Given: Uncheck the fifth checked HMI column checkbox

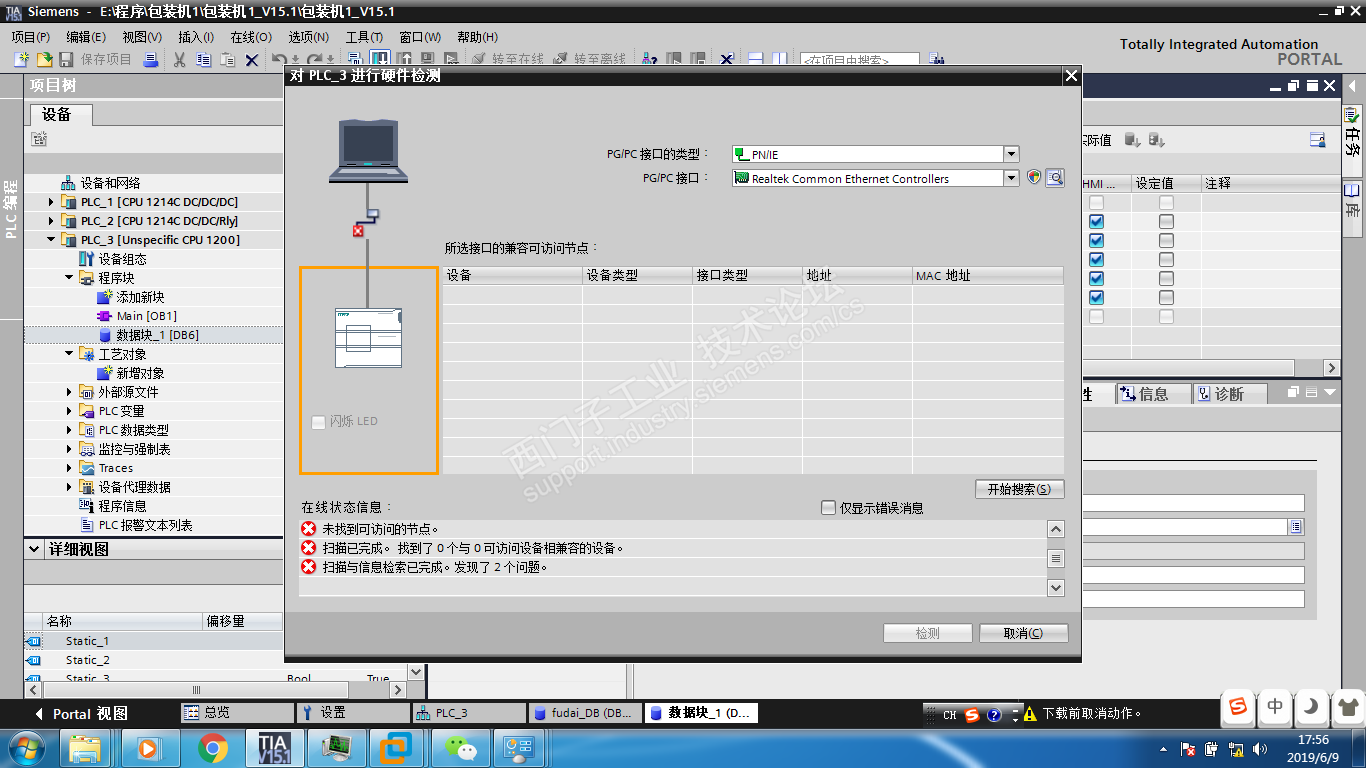Looking at the screenshot, I should click(x=1096, y=298).
